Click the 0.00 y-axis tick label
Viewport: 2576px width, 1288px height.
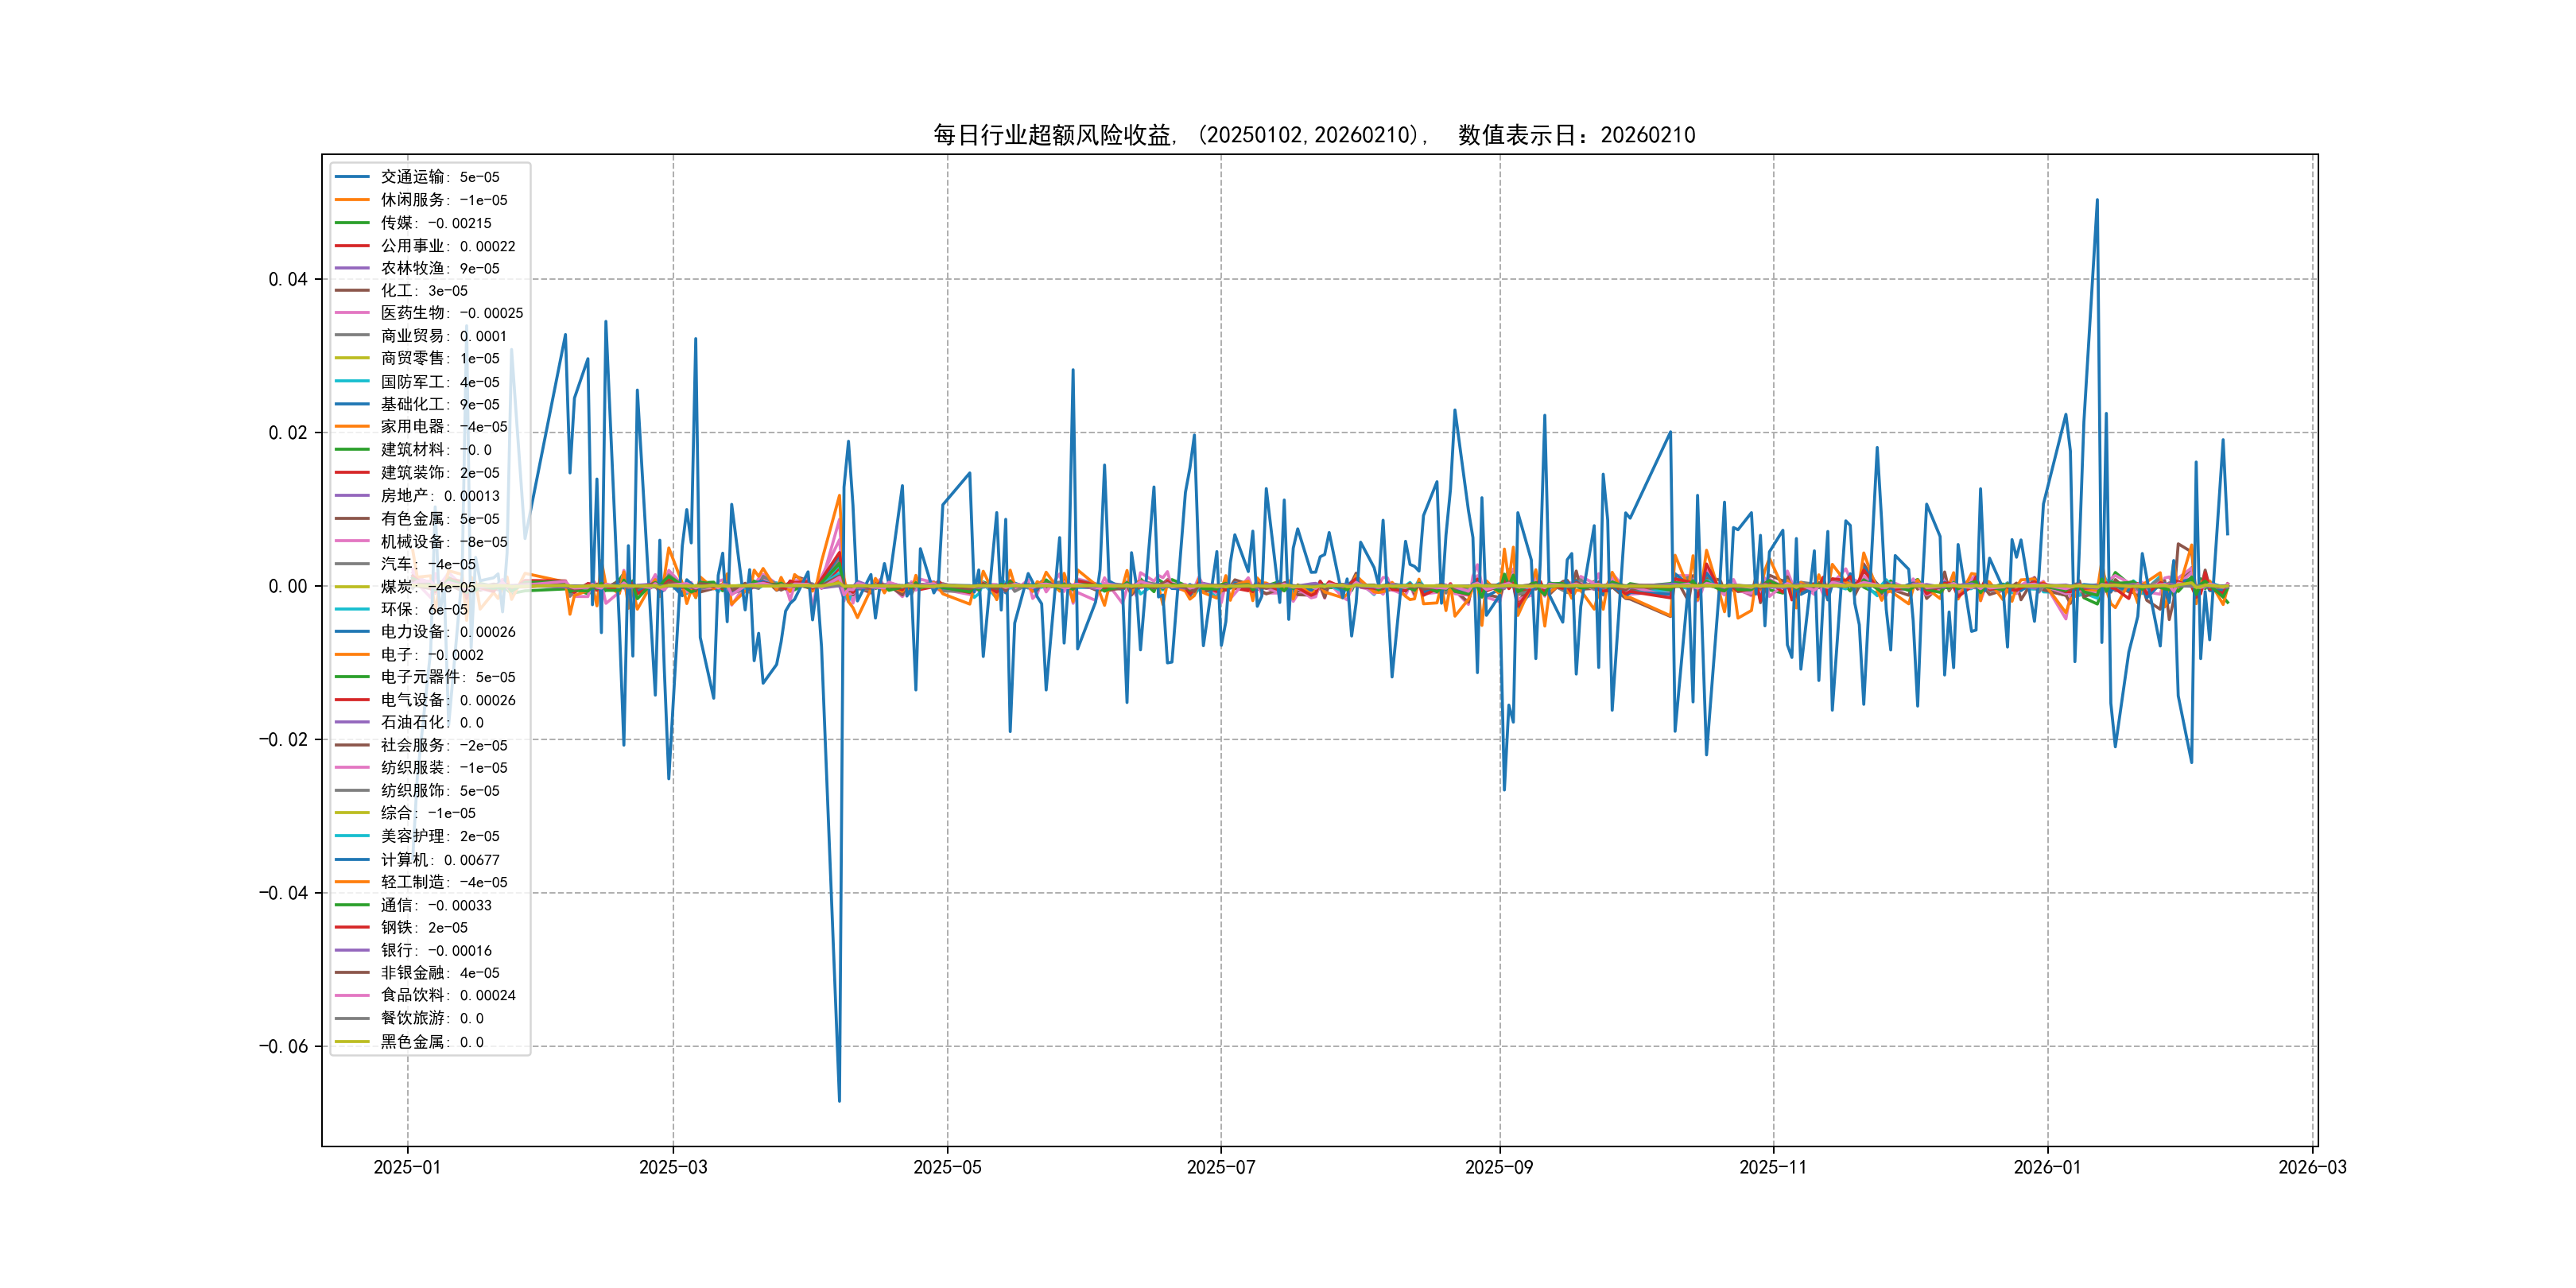[287, 586]
